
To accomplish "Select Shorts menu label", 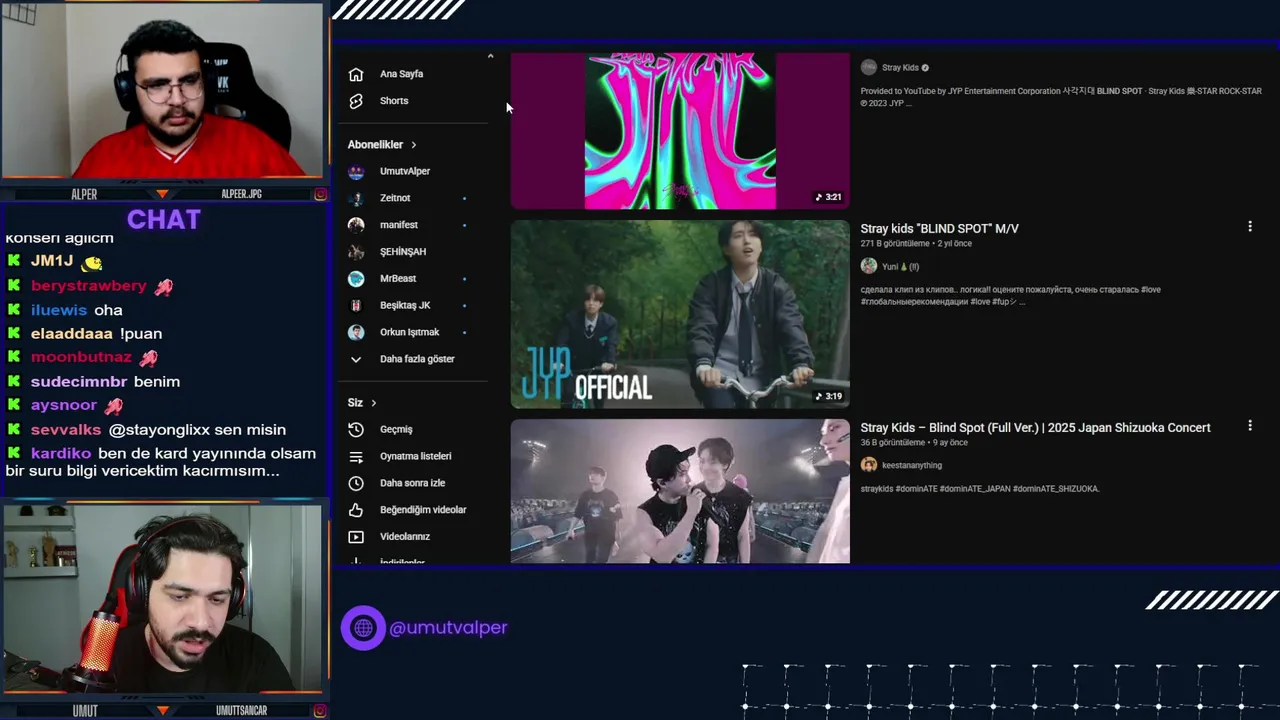I will click(394, 101).
